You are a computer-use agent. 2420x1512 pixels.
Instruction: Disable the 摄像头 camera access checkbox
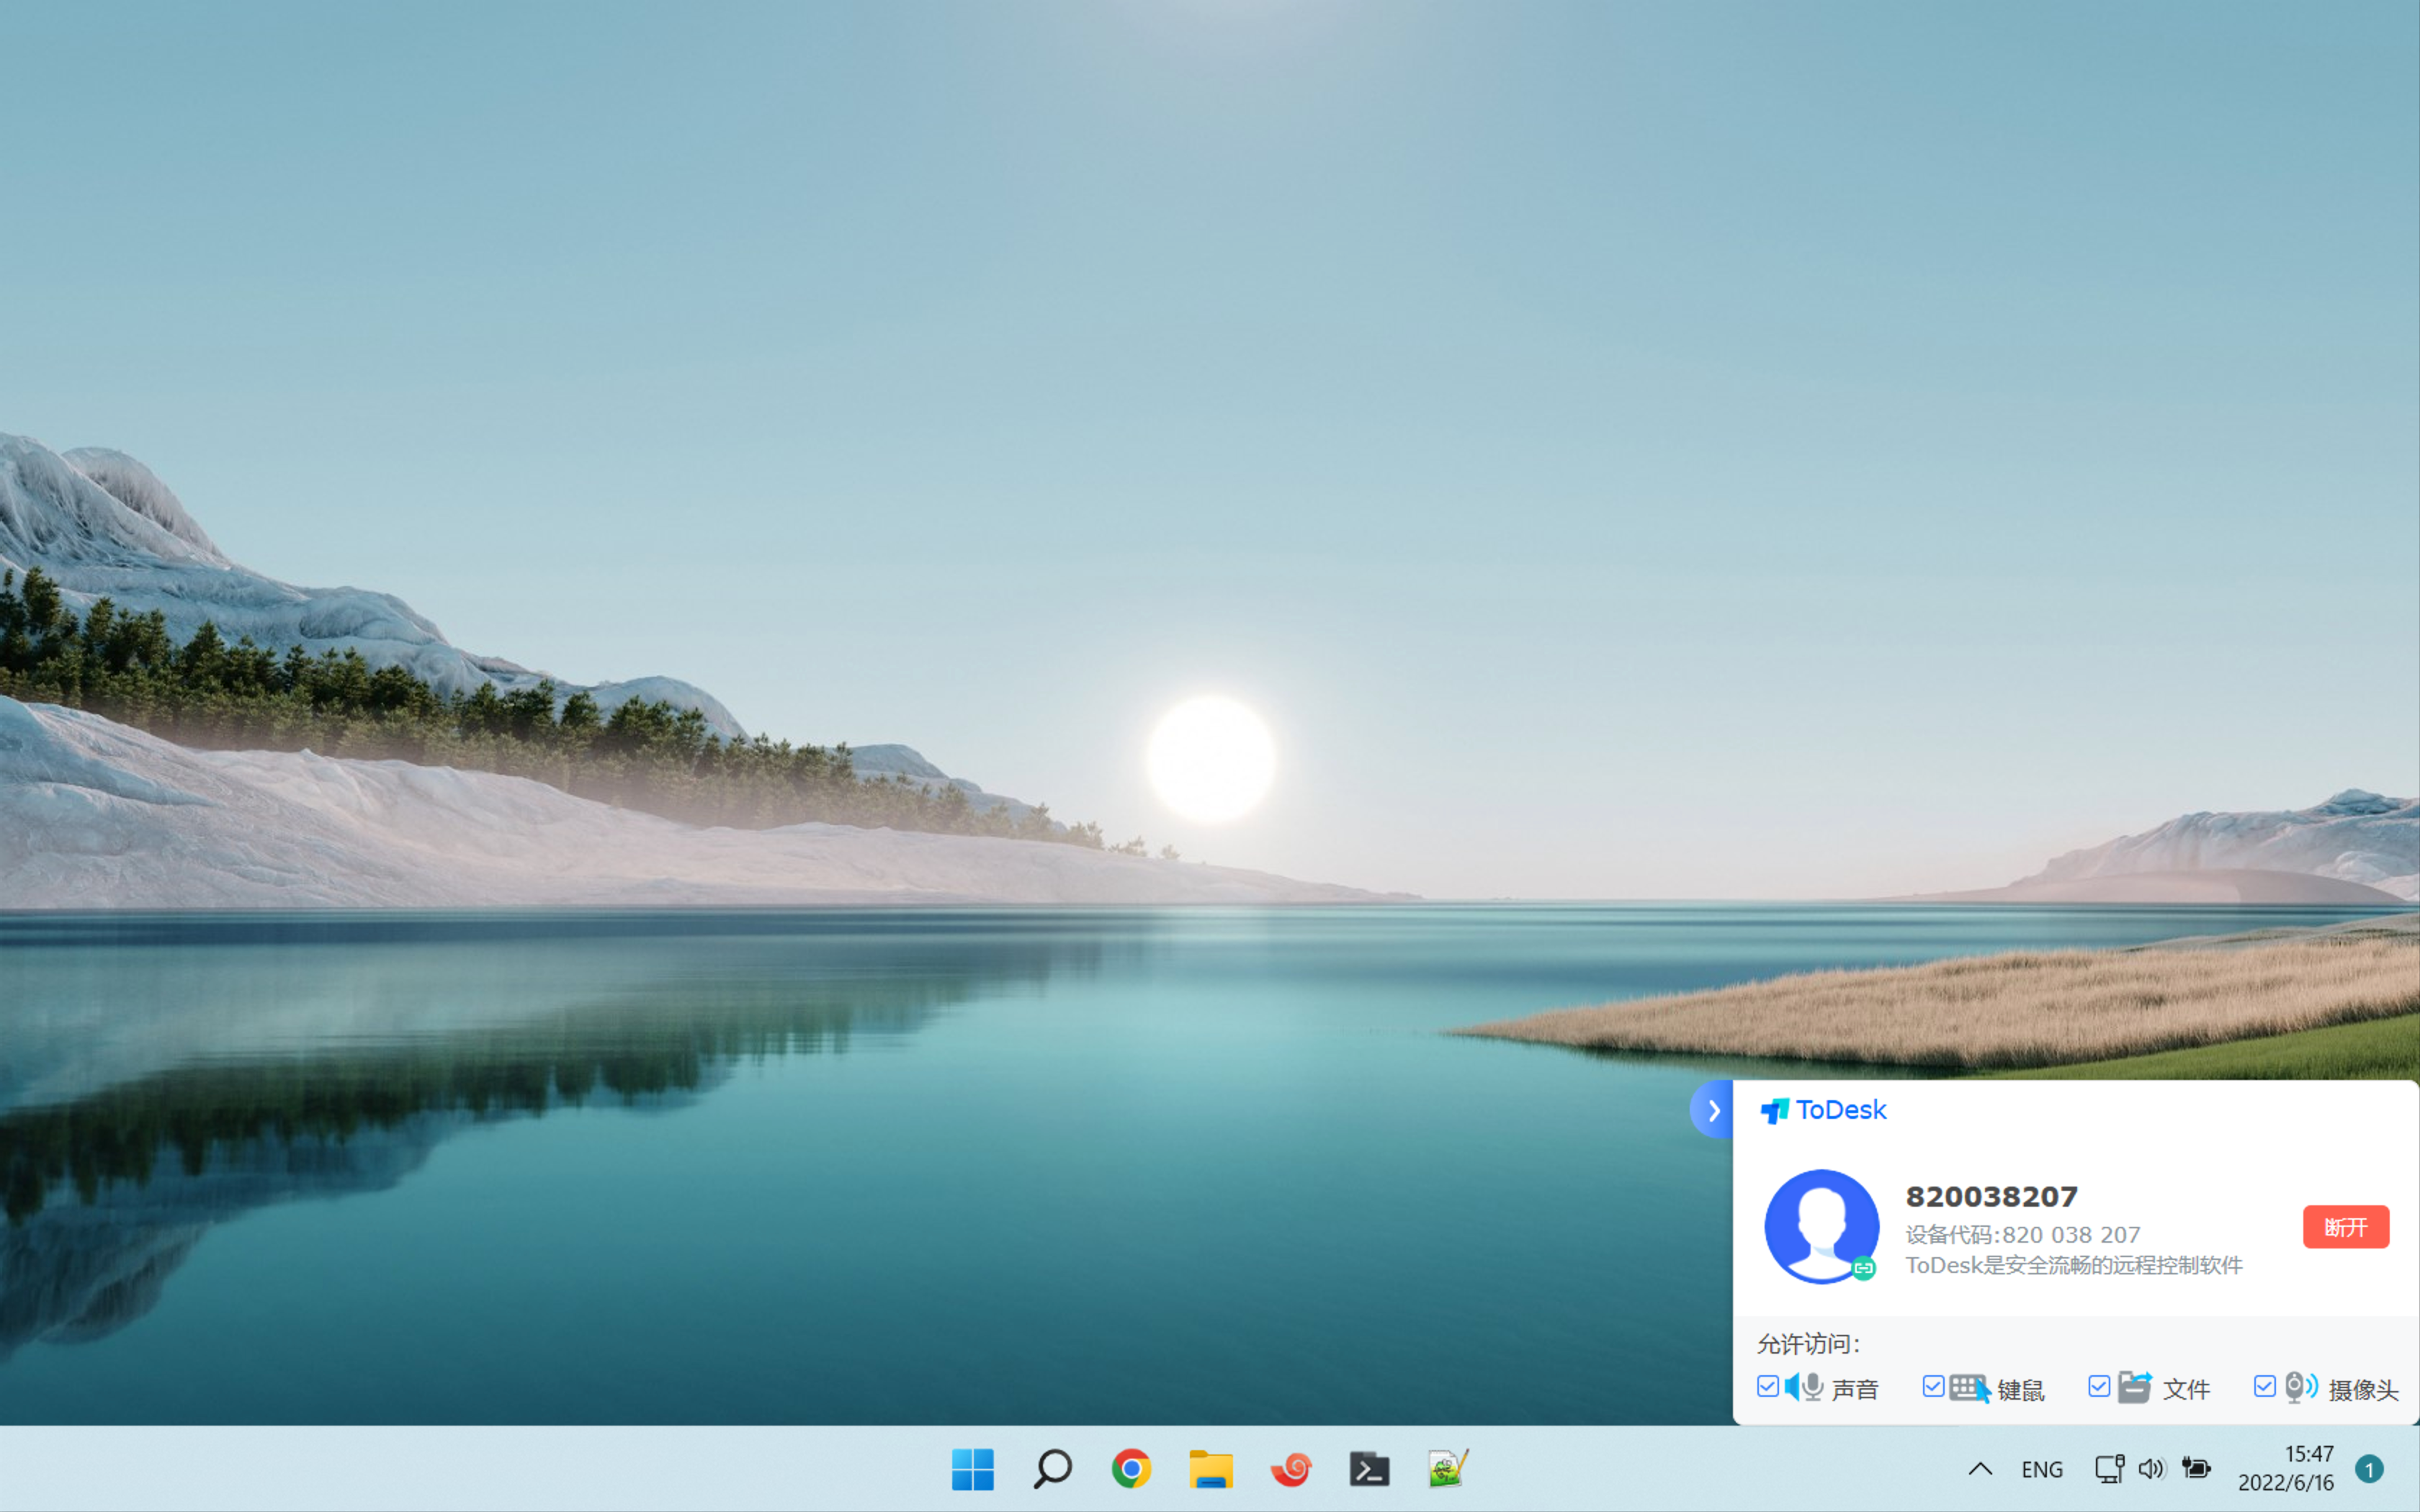tap(2265, 1387)
